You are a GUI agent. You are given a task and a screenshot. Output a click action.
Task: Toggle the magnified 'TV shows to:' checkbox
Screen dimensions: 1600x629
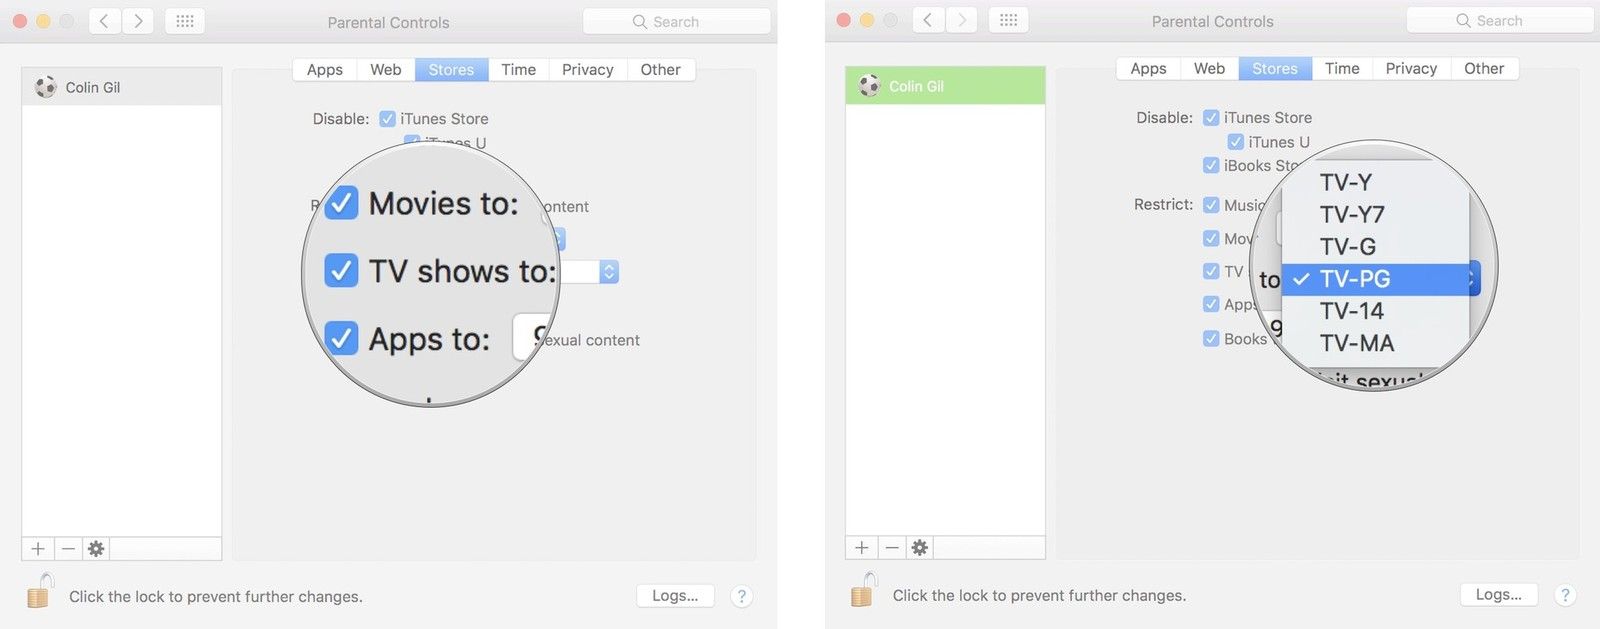[341, 271]
